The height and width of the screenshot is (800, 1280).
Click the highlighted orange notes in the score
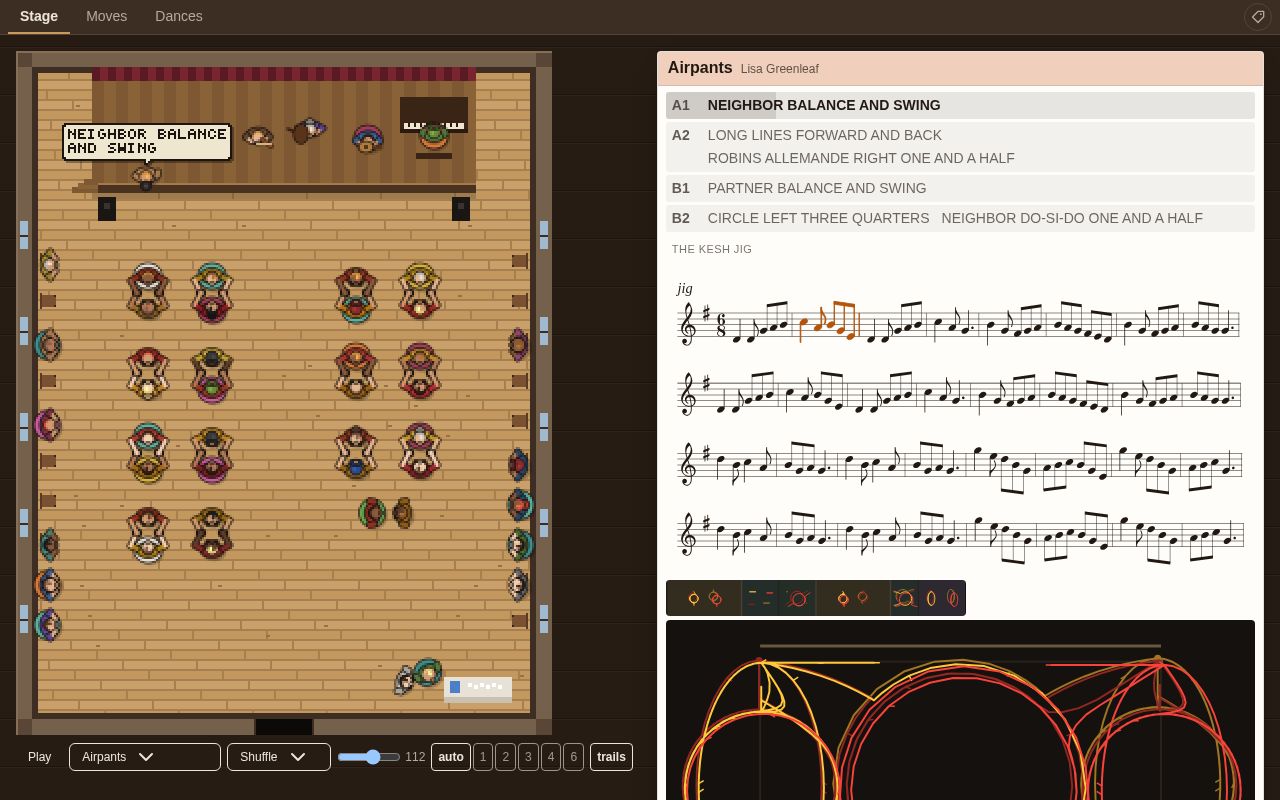click(829, 322)
